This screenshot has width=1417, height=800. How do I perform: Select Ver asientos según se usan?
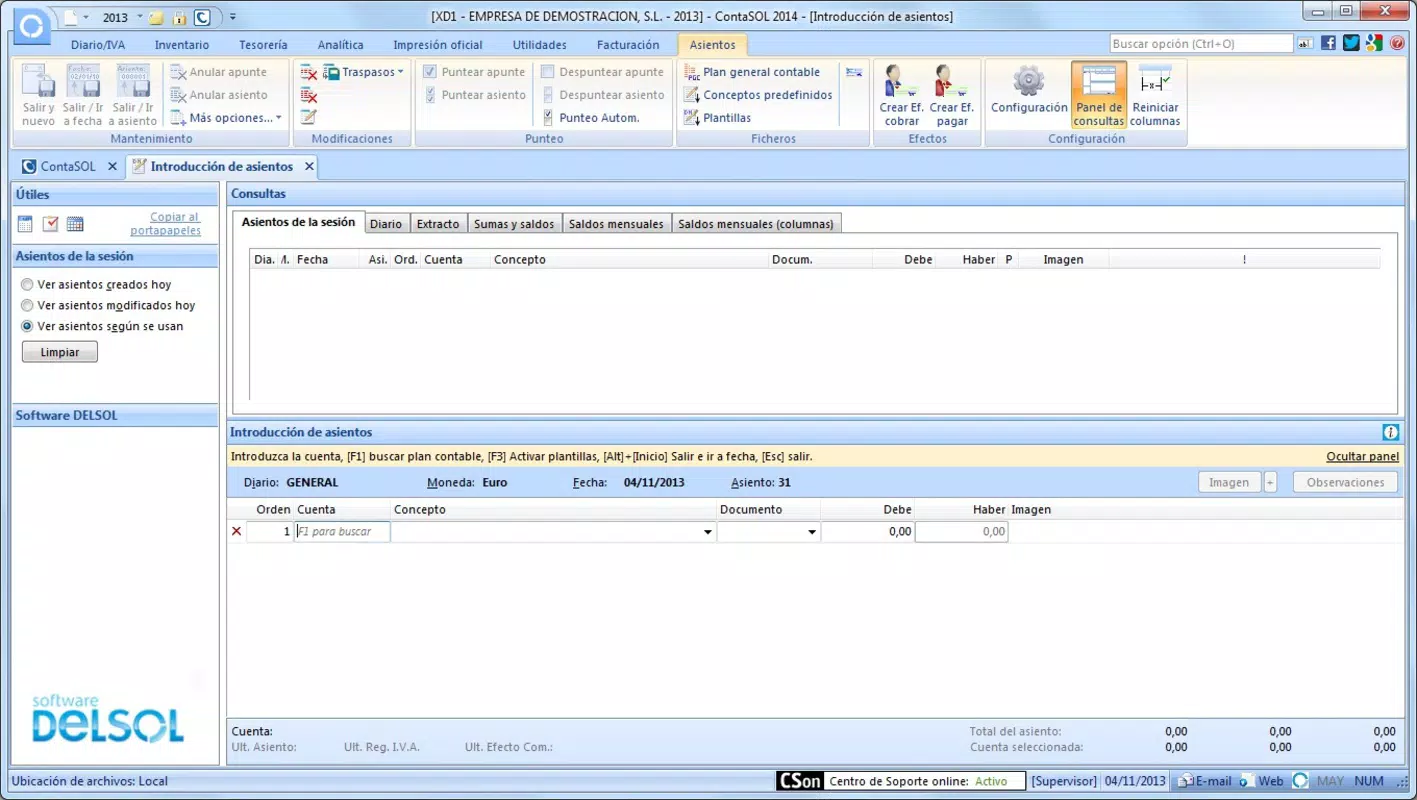27,327
